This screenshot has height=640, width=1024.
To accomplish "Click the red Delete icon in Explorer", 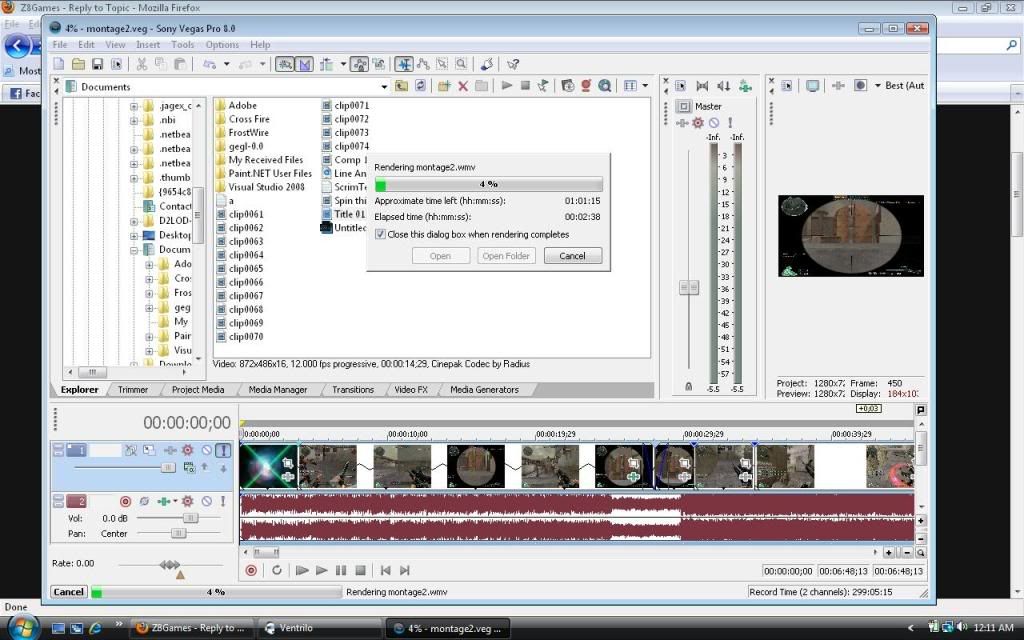I will [x=463, y=86].
